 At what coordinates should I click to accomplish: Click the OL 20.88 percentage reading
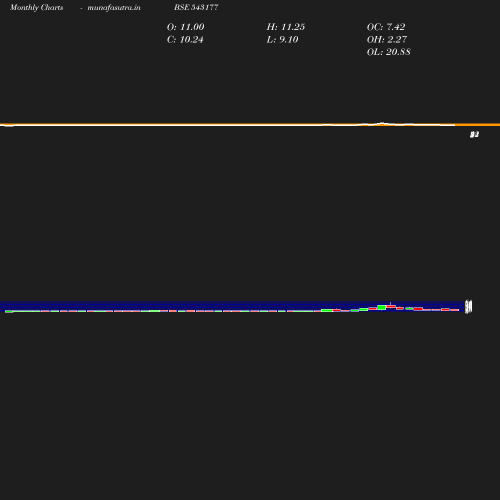(x=389, y=52)
